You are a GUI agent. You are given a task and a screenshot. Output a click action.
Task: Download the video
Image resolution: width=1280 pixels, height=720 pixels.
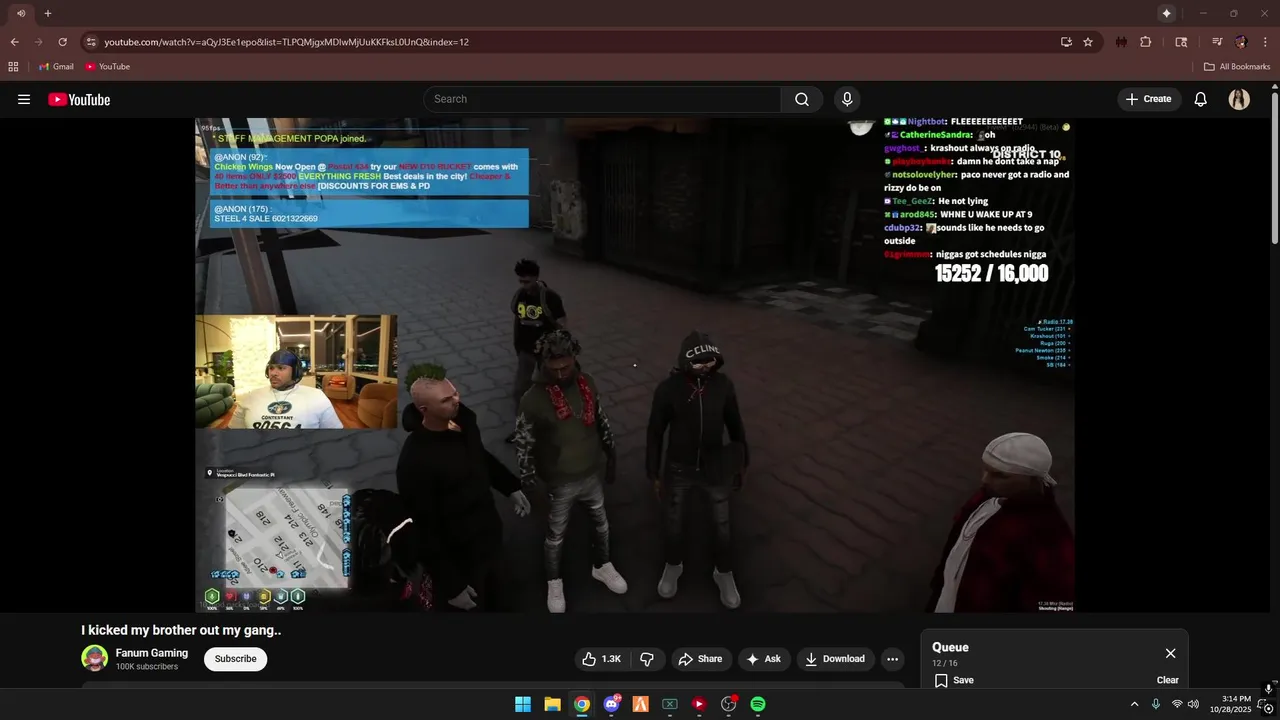pos(835,659)
